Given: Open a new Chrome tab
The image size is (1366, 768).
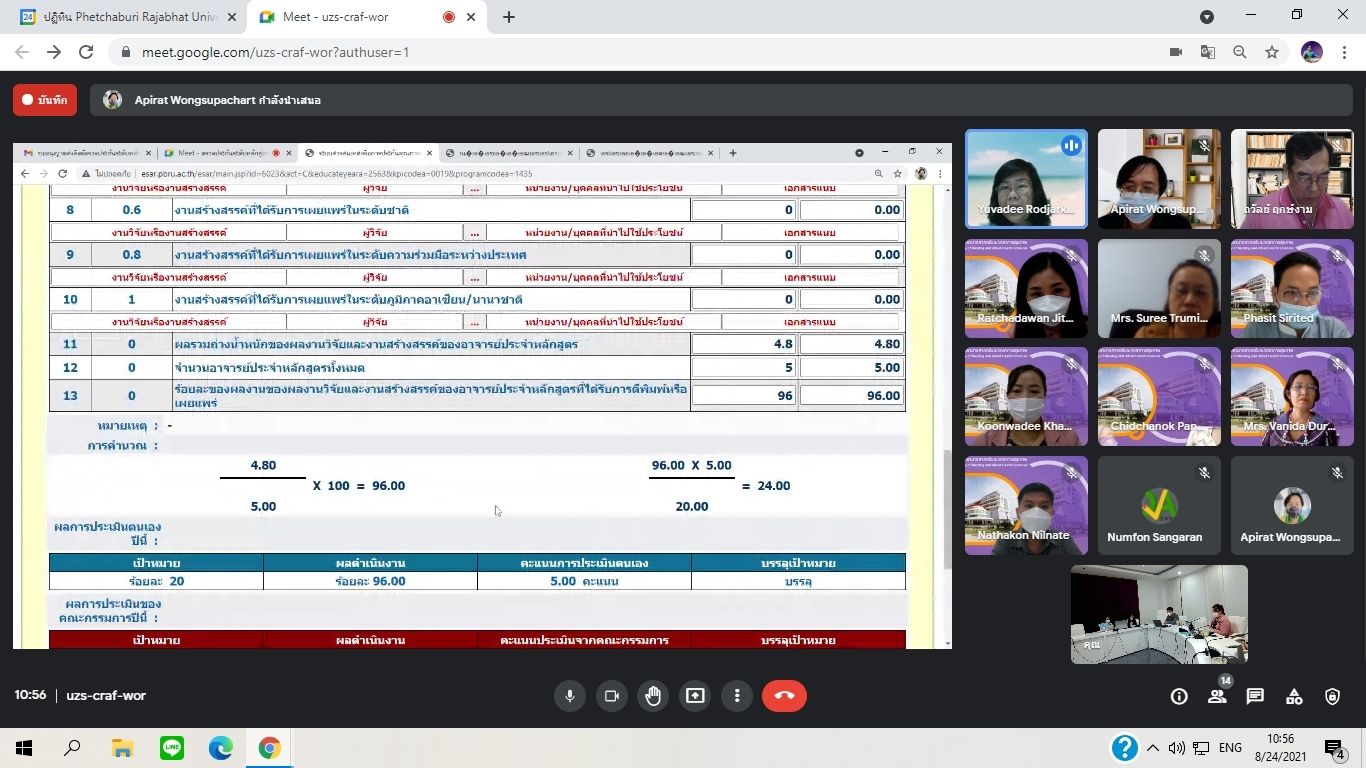Looking at the screenshot, I should (509, 17).
